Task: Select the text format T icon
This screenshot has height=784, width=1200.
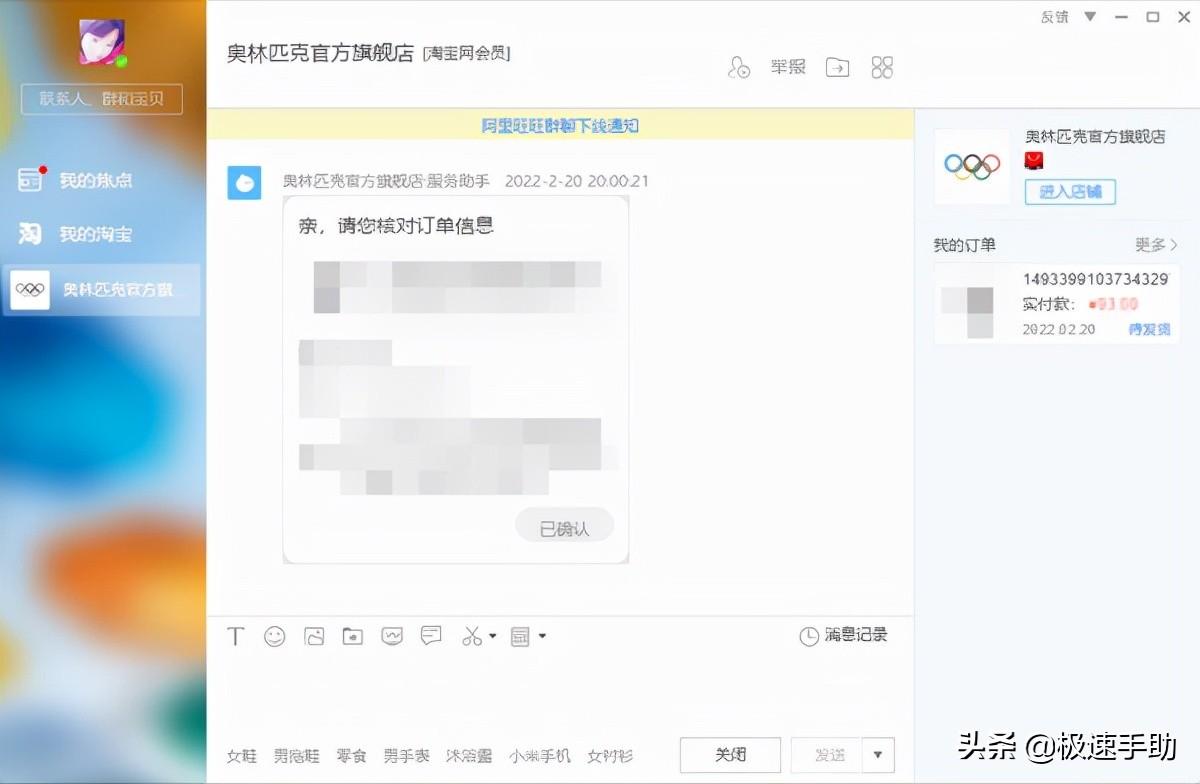Action: coord(236,636)
